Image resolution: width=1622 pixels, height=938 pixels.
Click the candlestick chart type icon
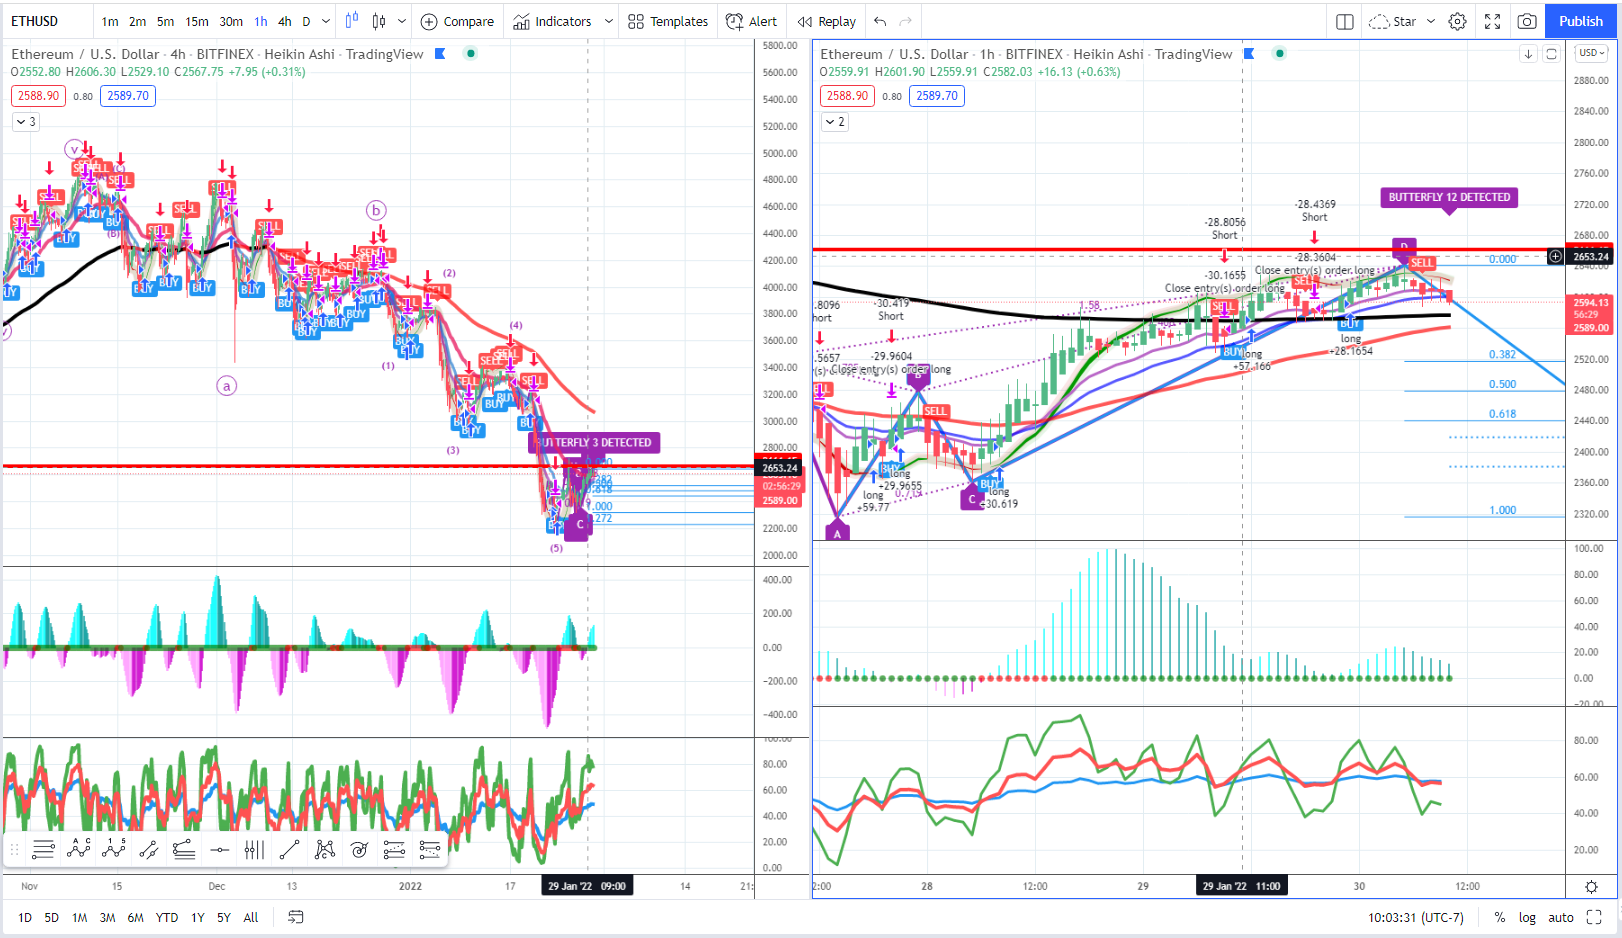coord(352,21)
